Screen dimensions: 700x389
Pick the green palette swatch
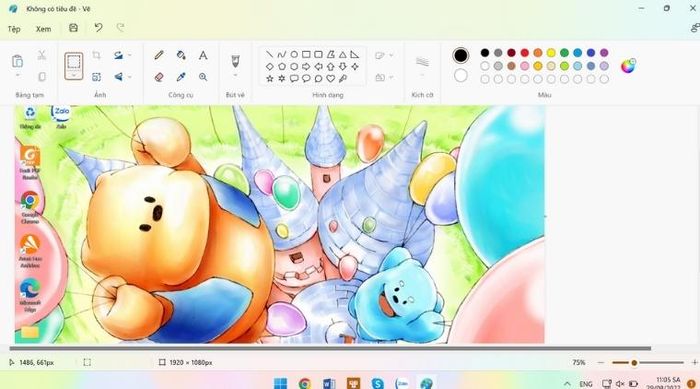tap(564, 53)
